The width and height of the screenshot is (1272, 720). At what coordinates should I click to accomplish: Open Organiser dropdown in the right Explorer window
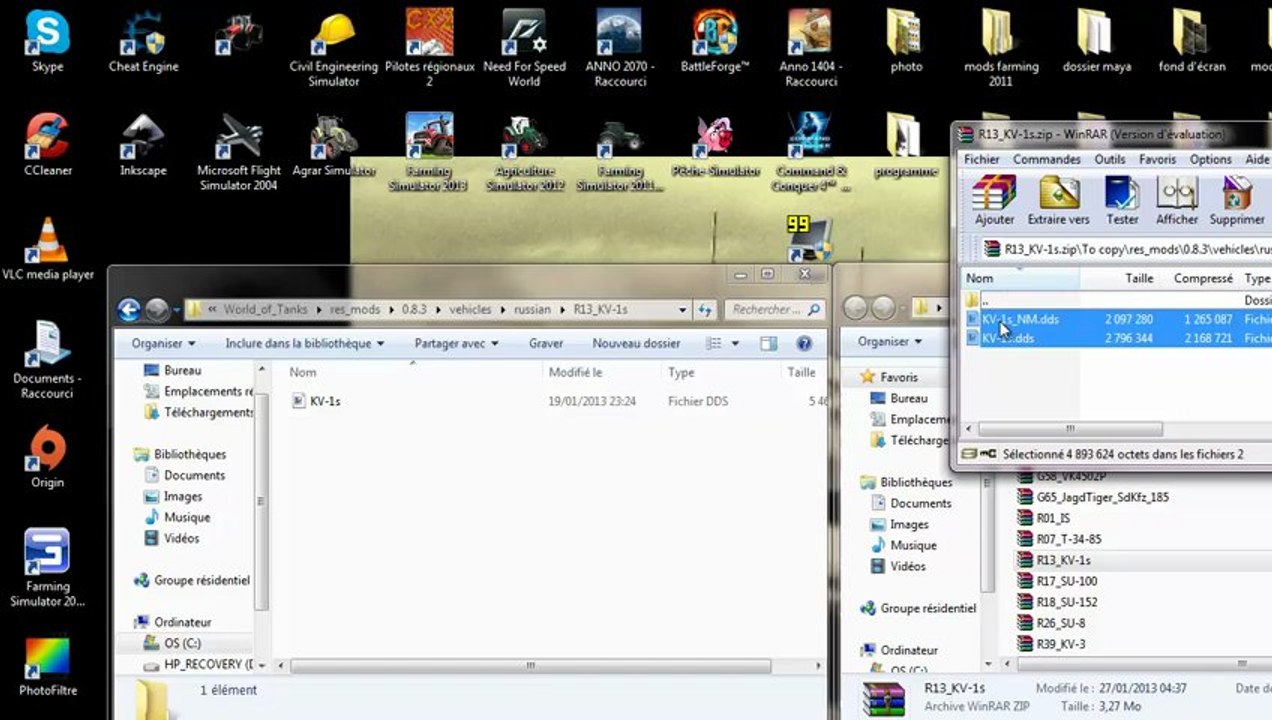pos(890,341)
